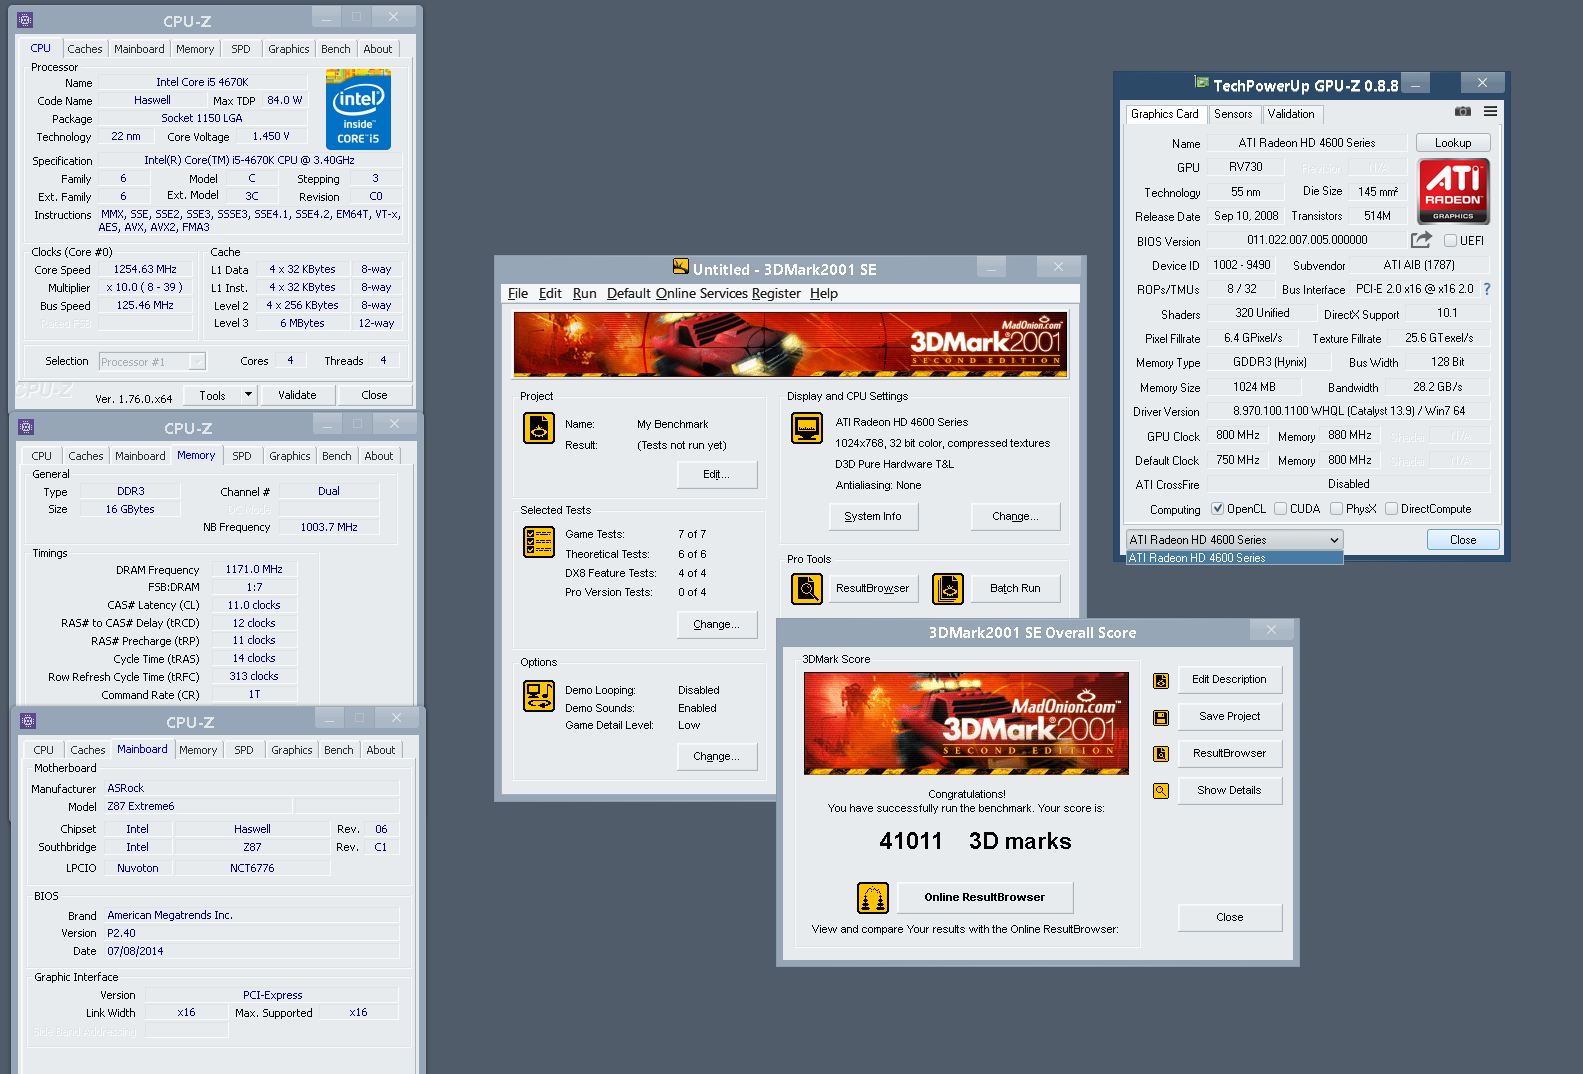Open Graphics tab in Mainboard CPU-Z window
Image resolution: width=1583 pixels, height=1074 pixels.
click(x=292, y=750)
